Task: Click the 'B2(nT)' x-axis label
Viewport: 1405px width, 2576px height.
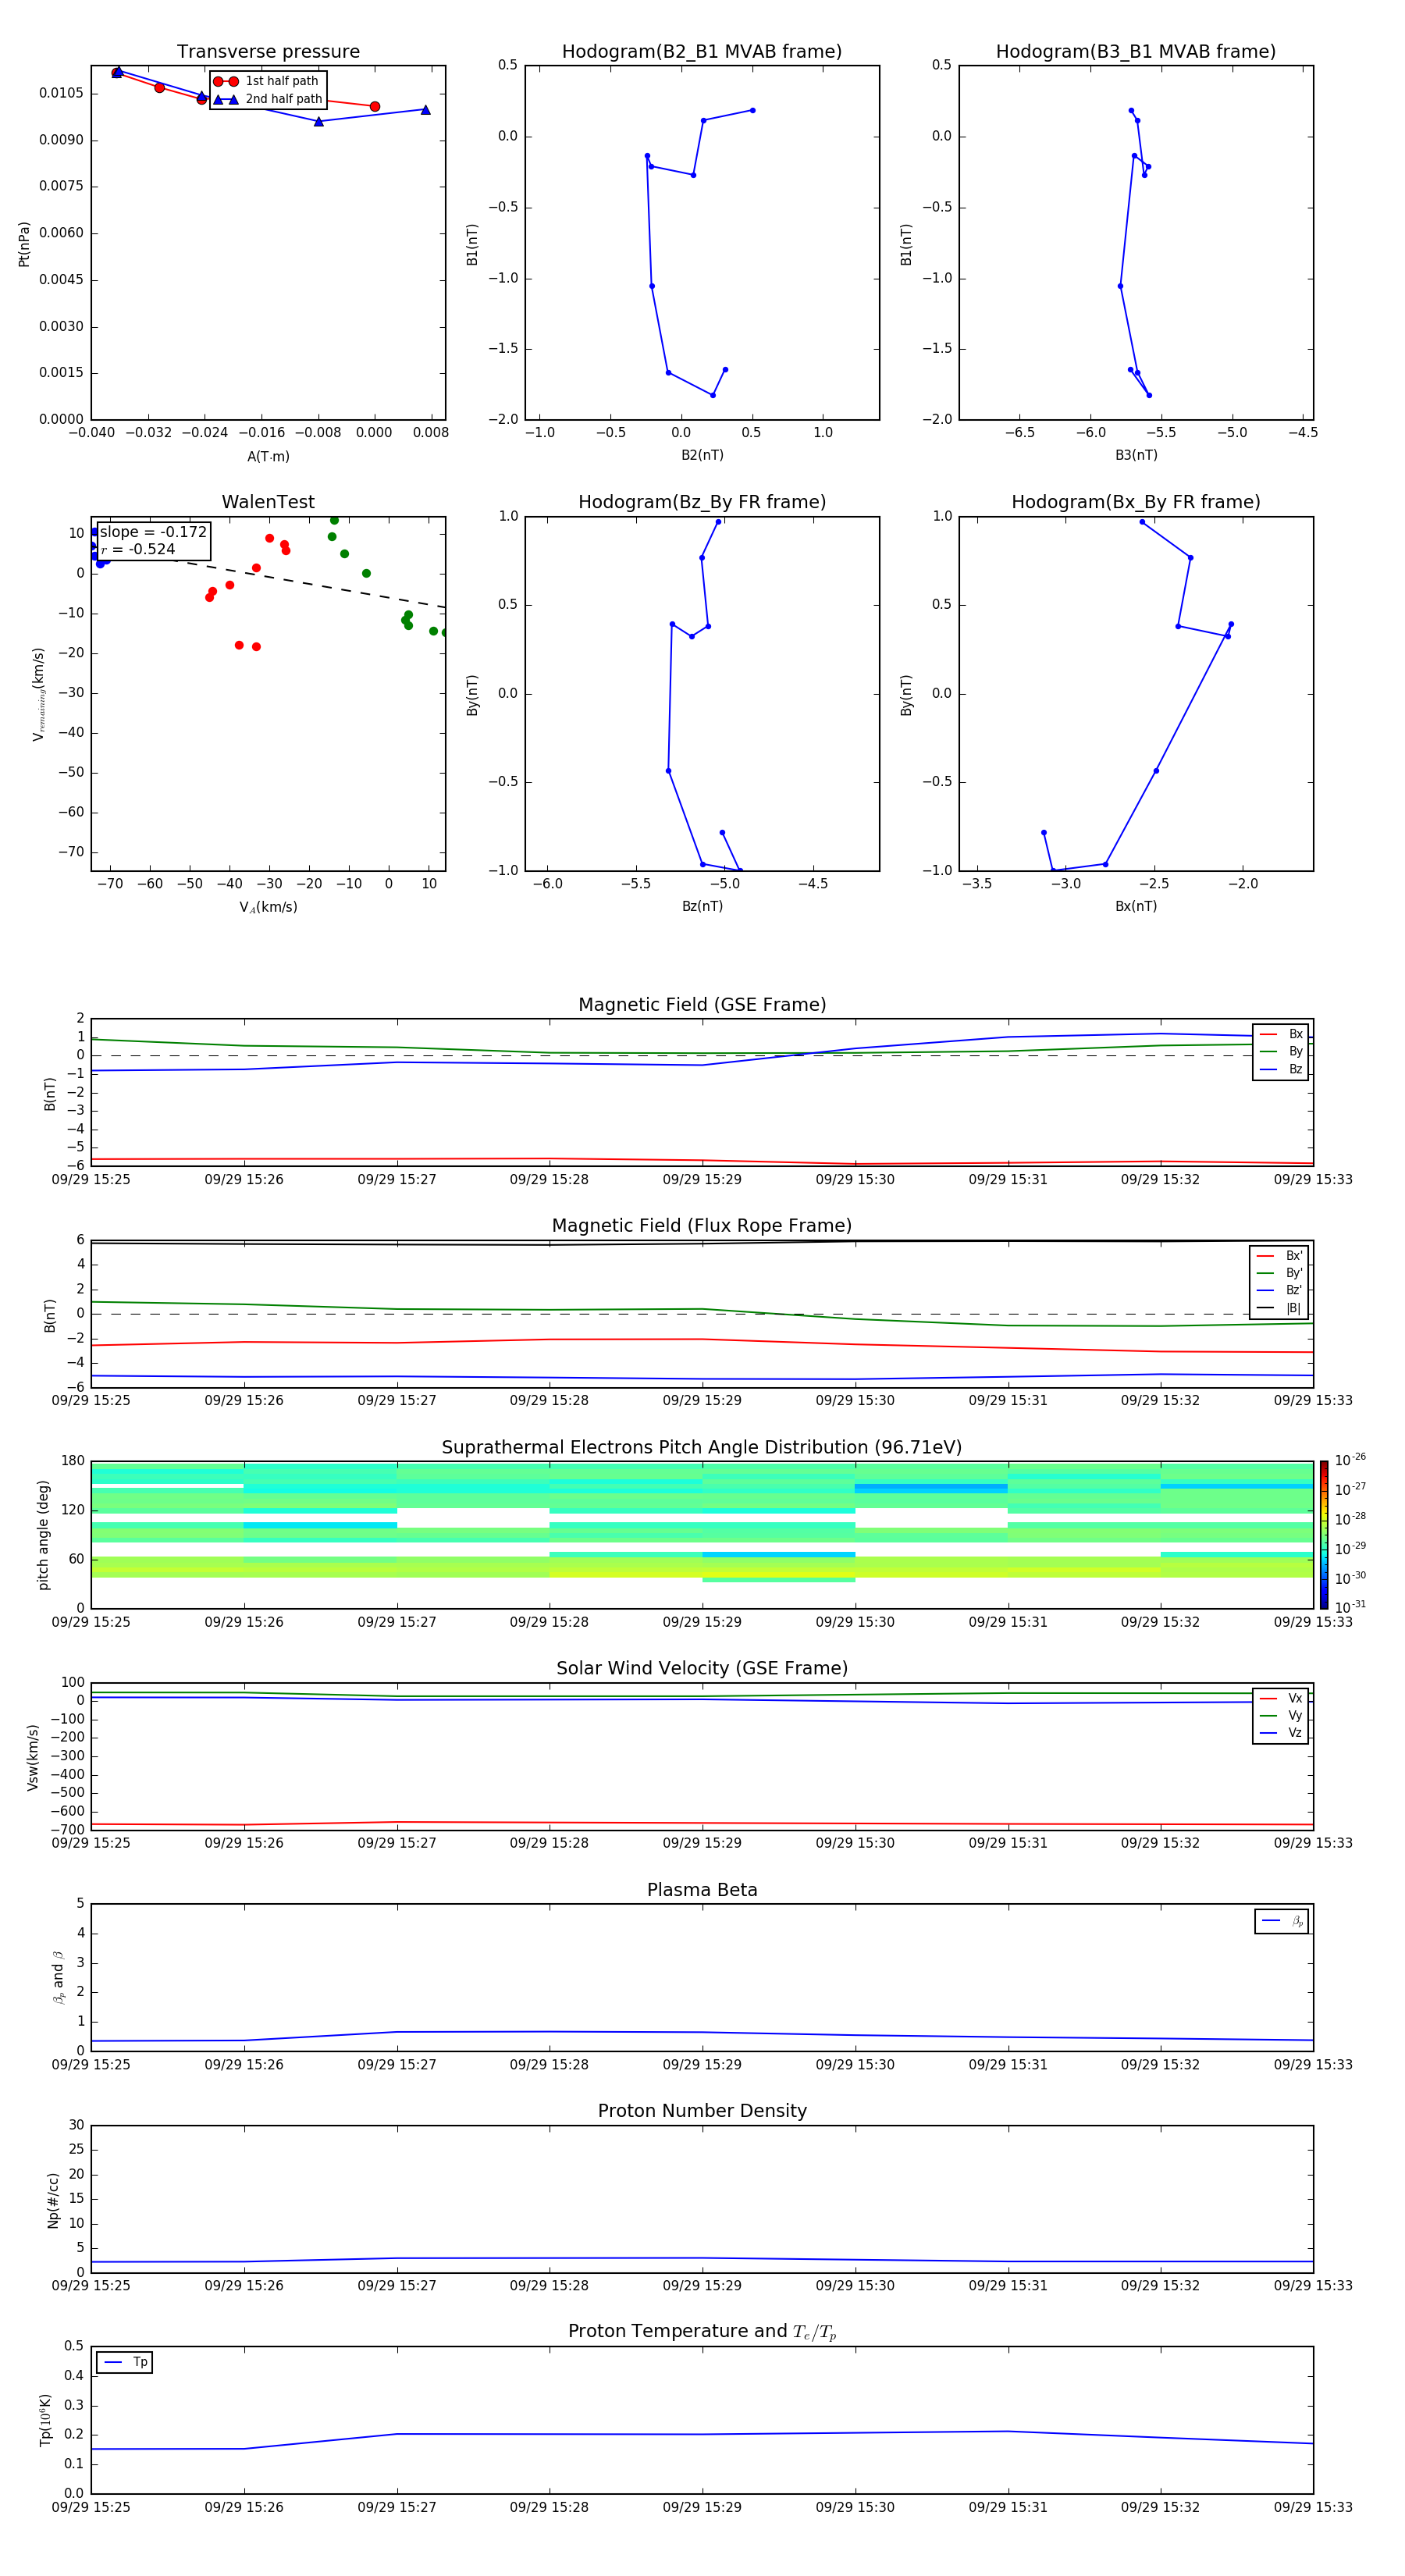Action: point(702,455)
